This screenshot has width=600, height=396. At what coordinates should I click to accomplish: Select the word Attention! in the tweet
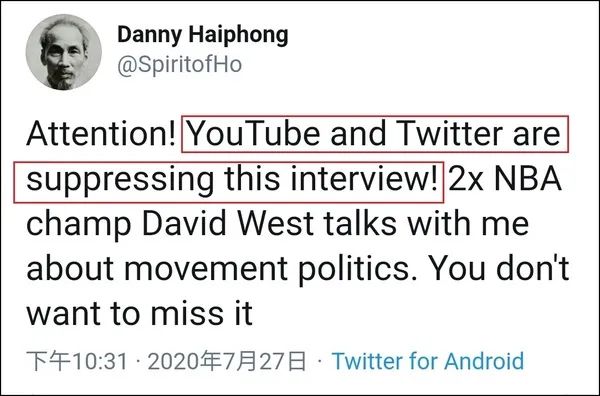[101, 134]
